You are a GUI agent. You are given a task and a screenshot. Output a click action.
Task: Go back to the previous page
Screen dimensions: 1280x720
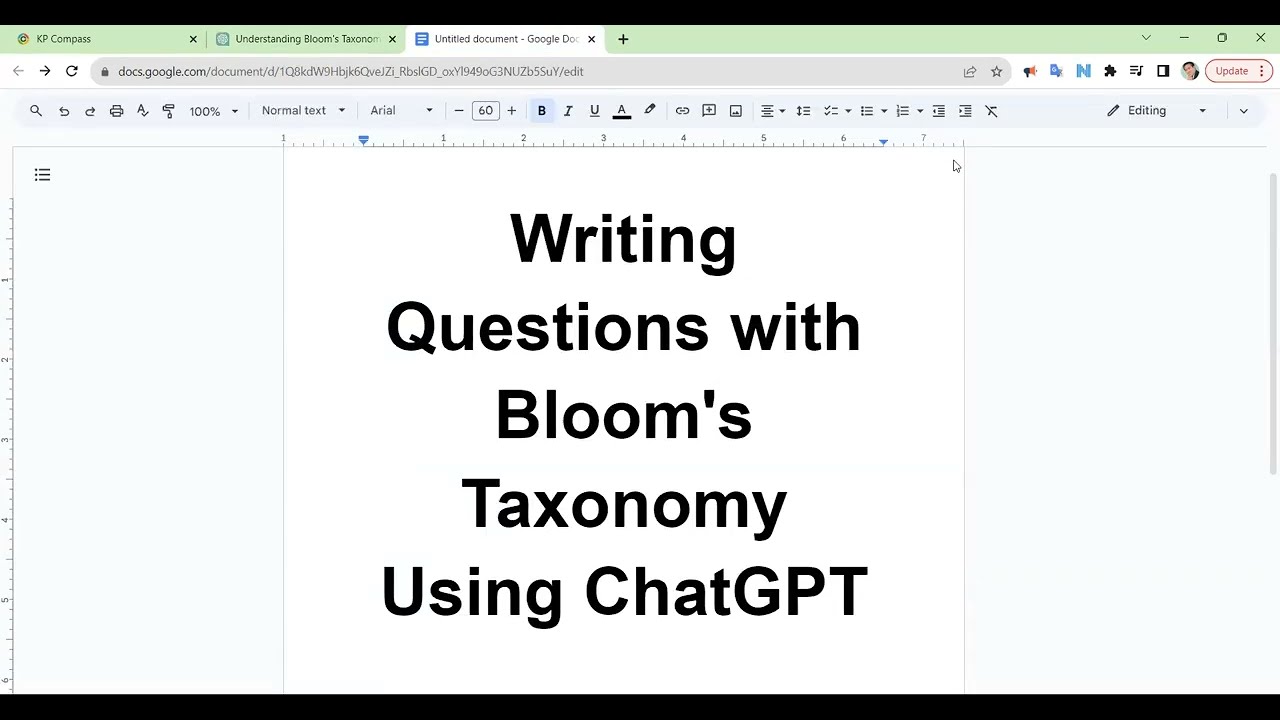[x=18, y=71]
